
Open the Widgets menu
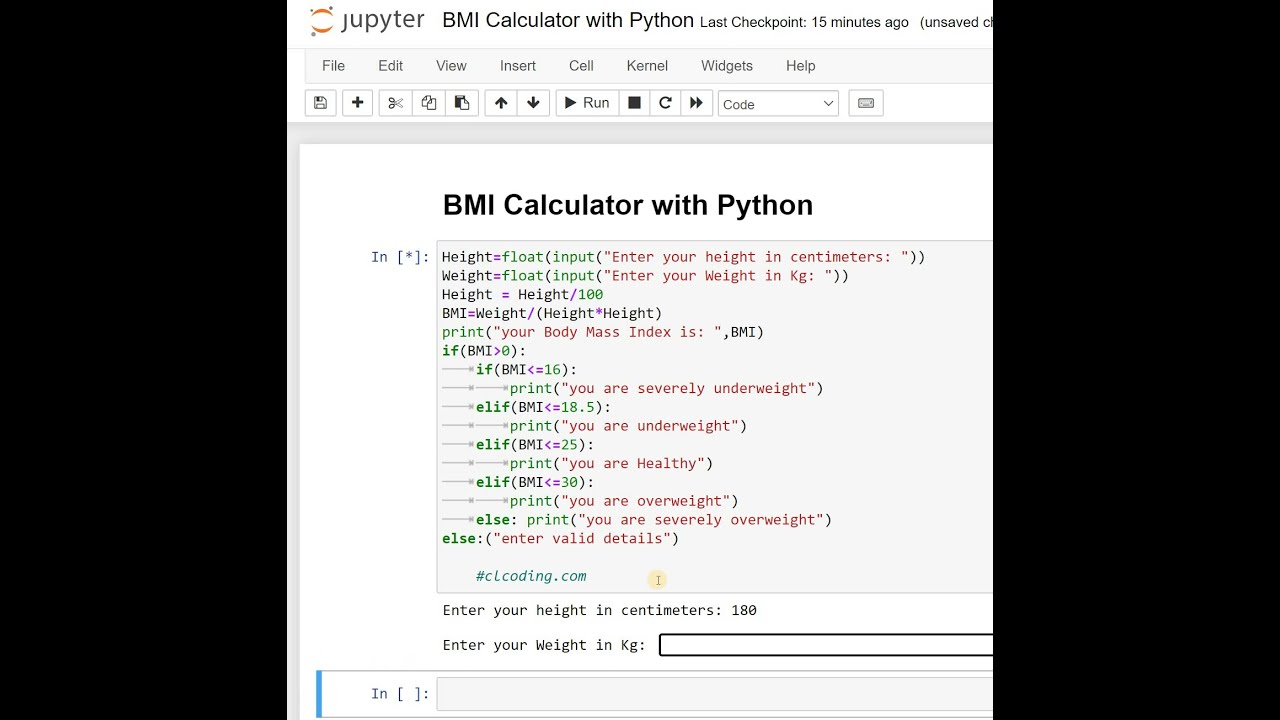point(727,66)
